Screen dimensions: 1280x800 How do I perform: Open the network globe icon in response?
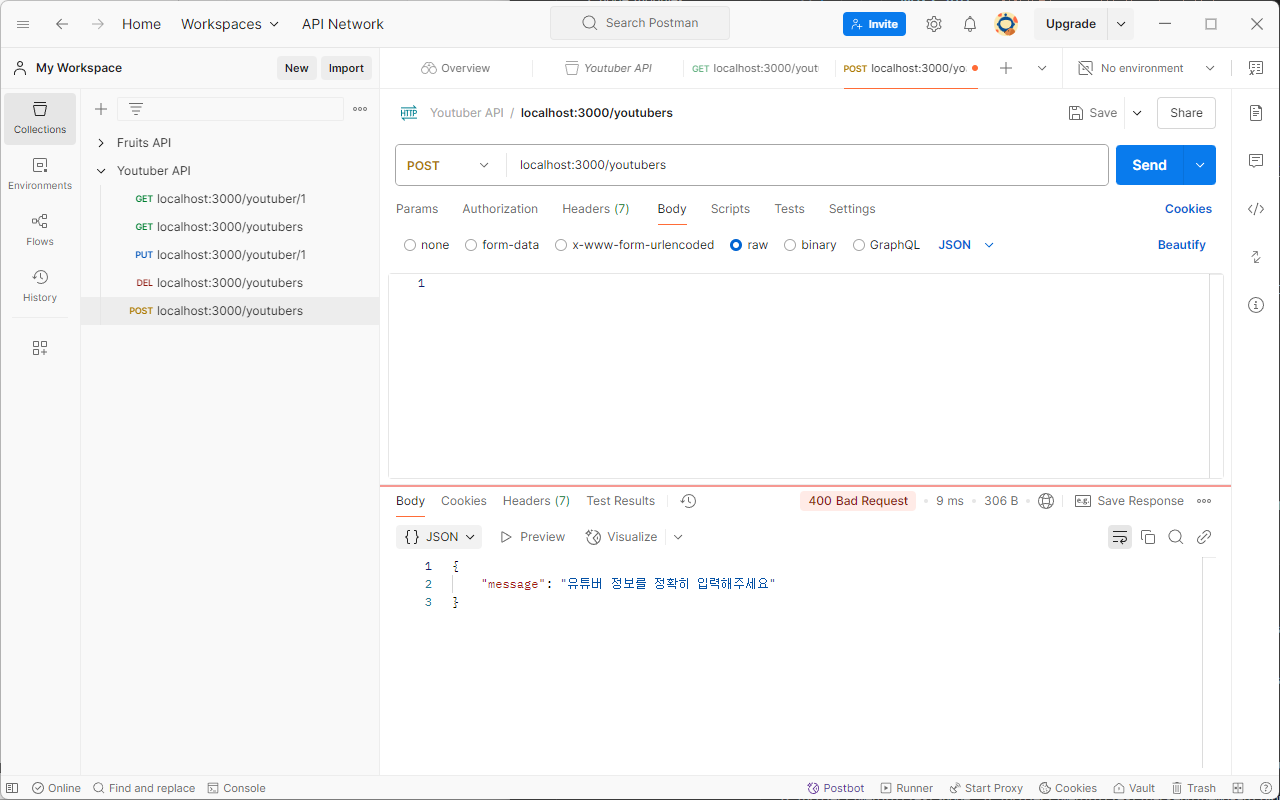coord(1046,501)
